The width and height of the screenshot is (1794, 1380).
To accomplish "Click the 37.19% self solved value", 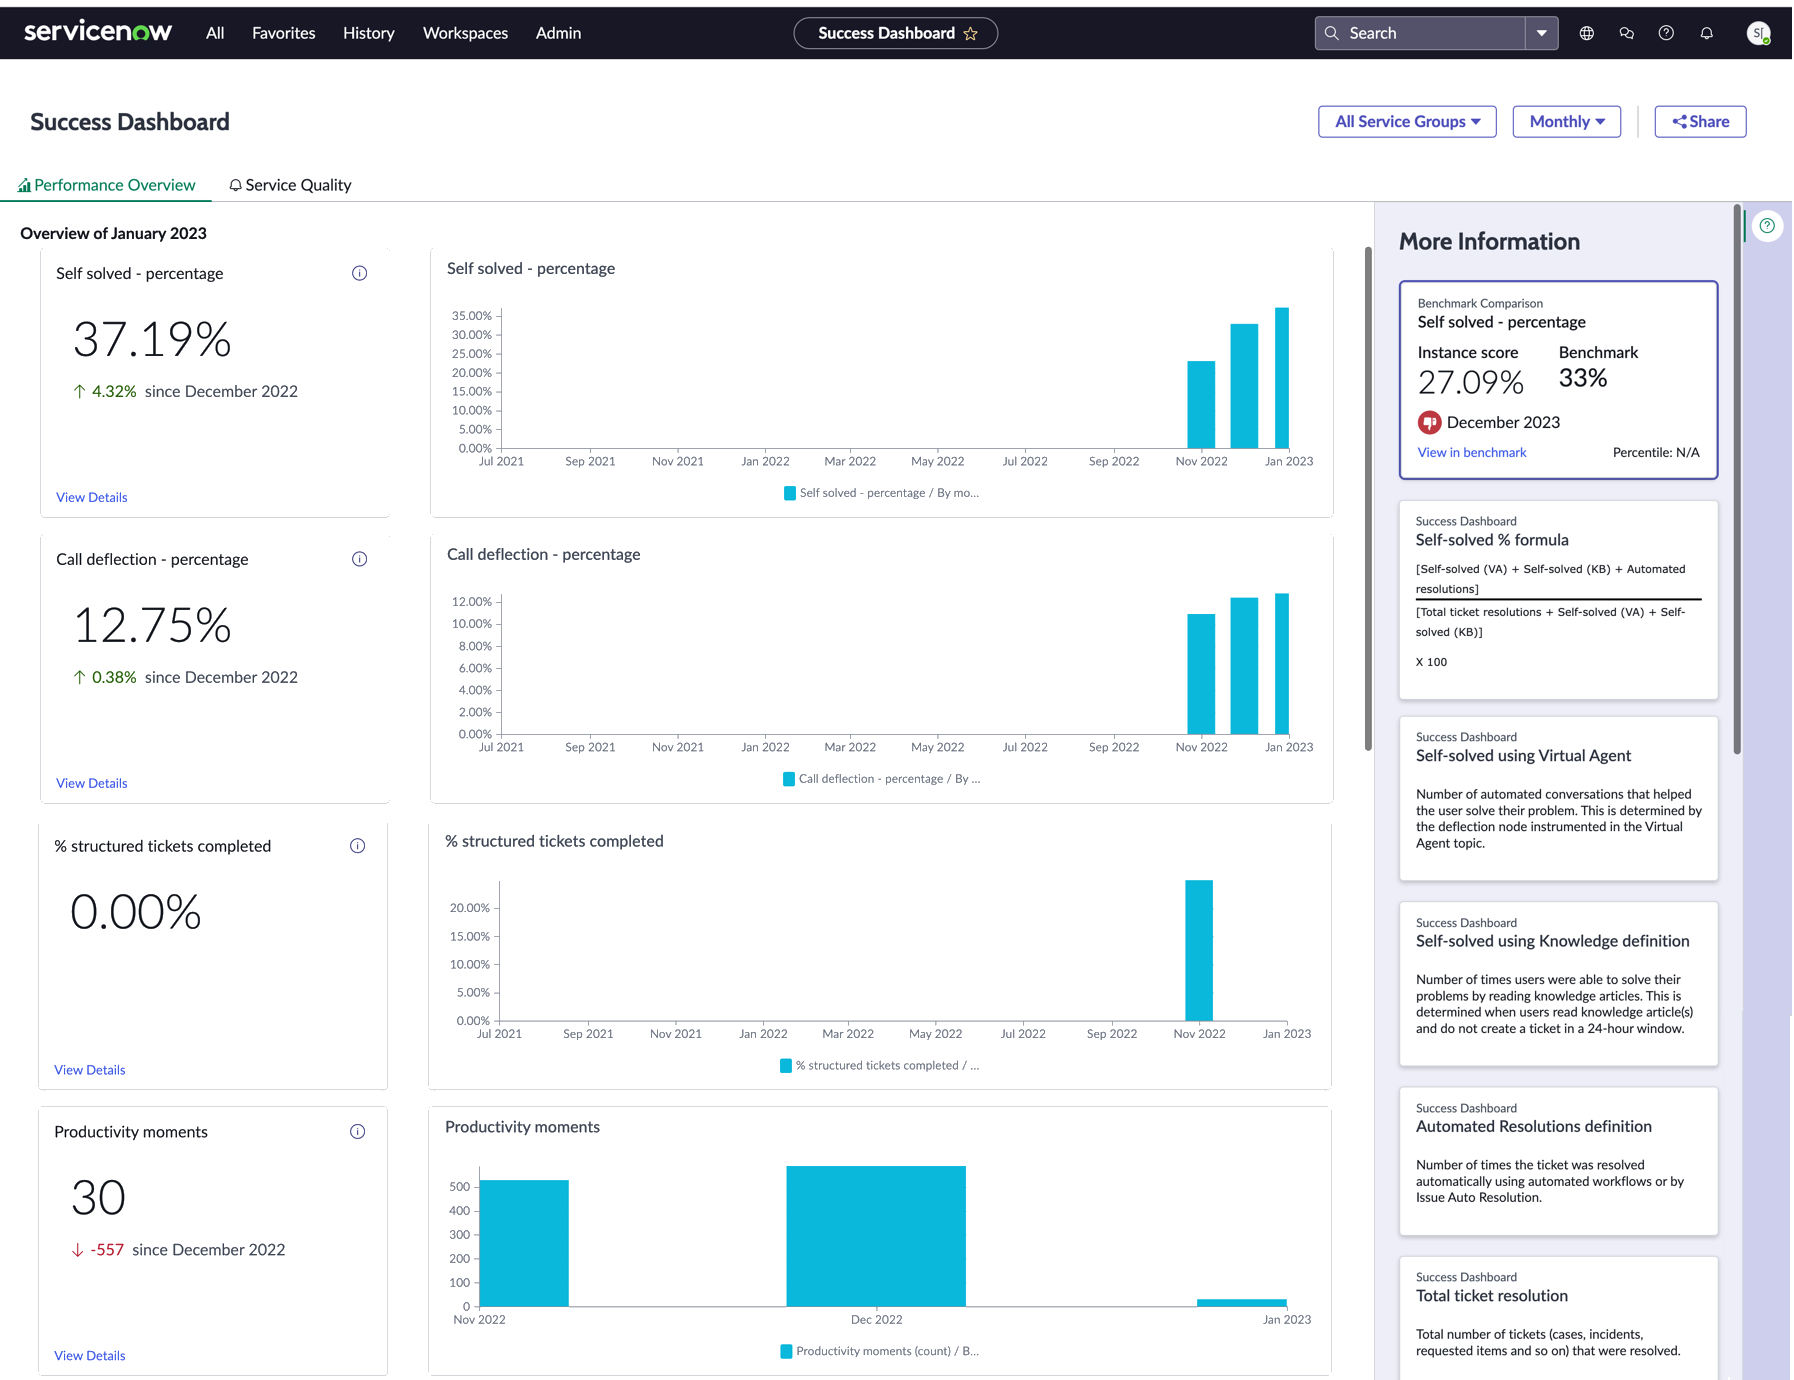I will click(152, 339).
